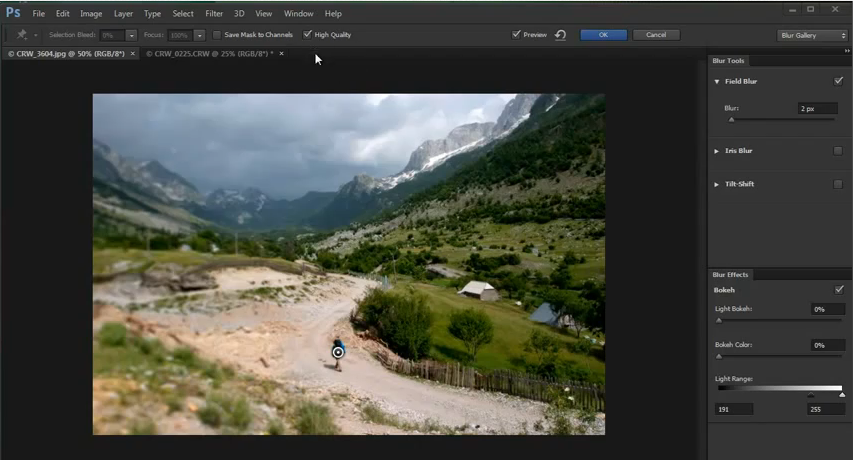This screenshot has width=853, height=460.
Task: Click the blur pin on the photo
Action: tap(338, 352)
